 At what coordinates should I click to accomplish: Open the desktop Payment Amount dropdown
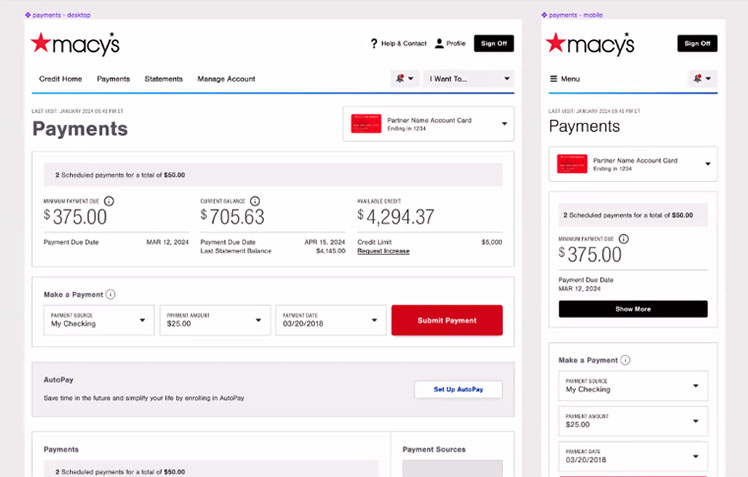(x=214, y=320)
